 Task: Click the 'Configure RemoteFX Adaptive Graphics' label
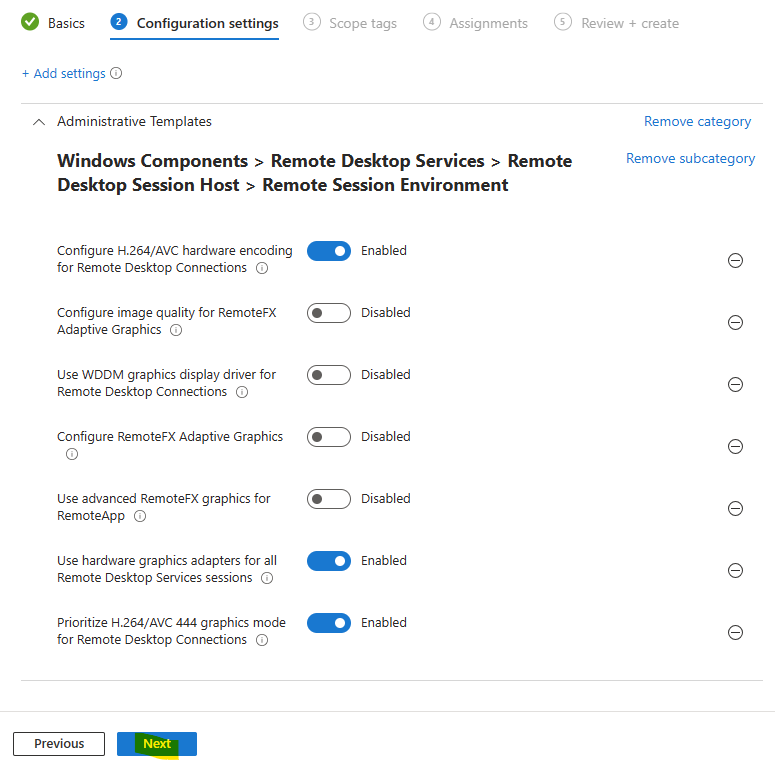tap(170, 437)
